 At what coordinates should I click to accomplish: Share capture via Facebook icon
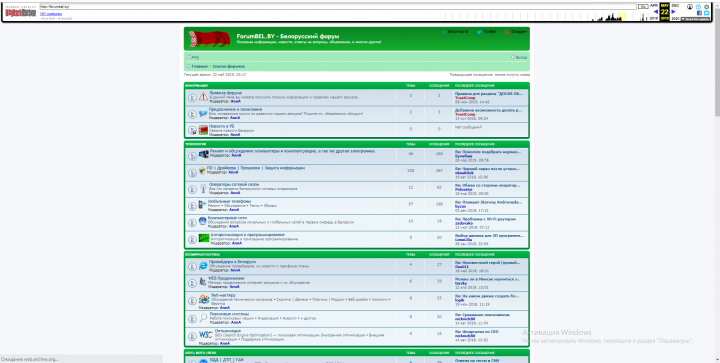(x=699, y=13)
